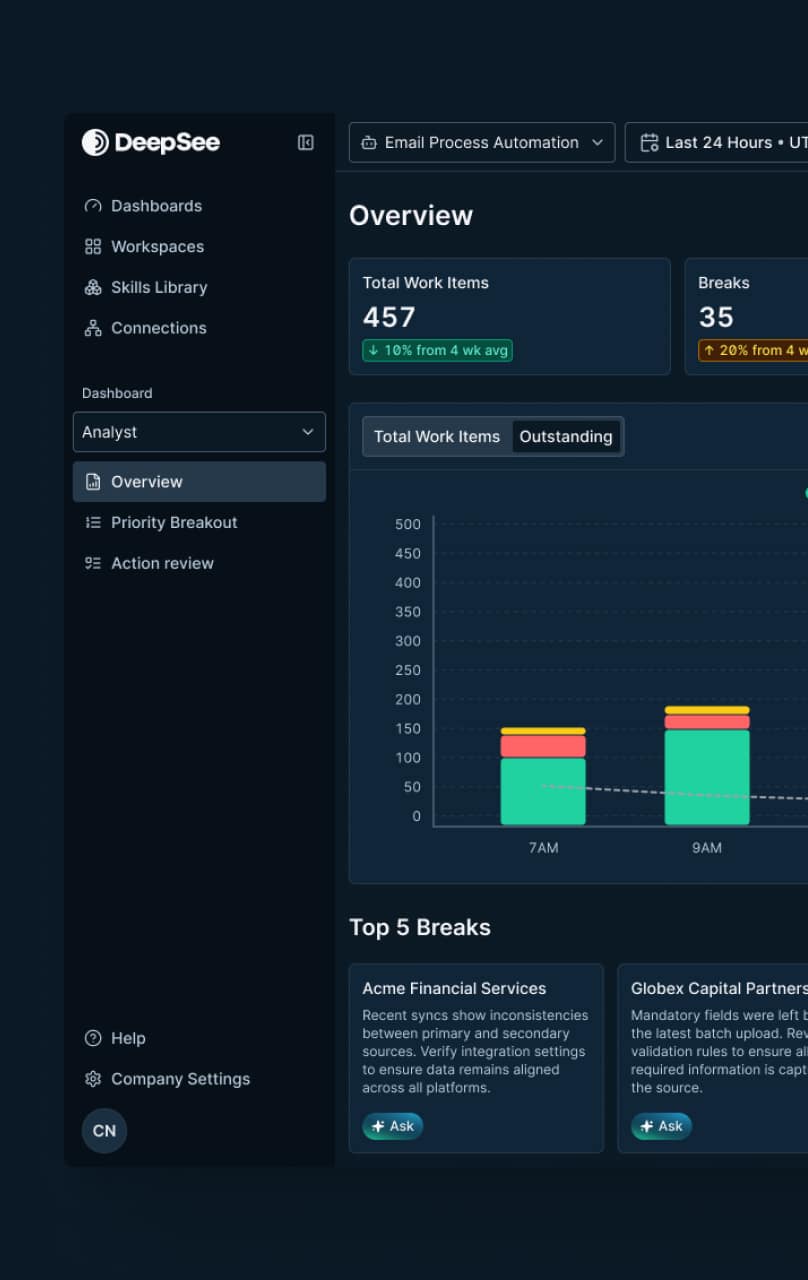Viewport: 808px width, 1280px height.
Task: Click the red segment of 9AM bar
Action: pyautogui.click(x=707, y=722)
